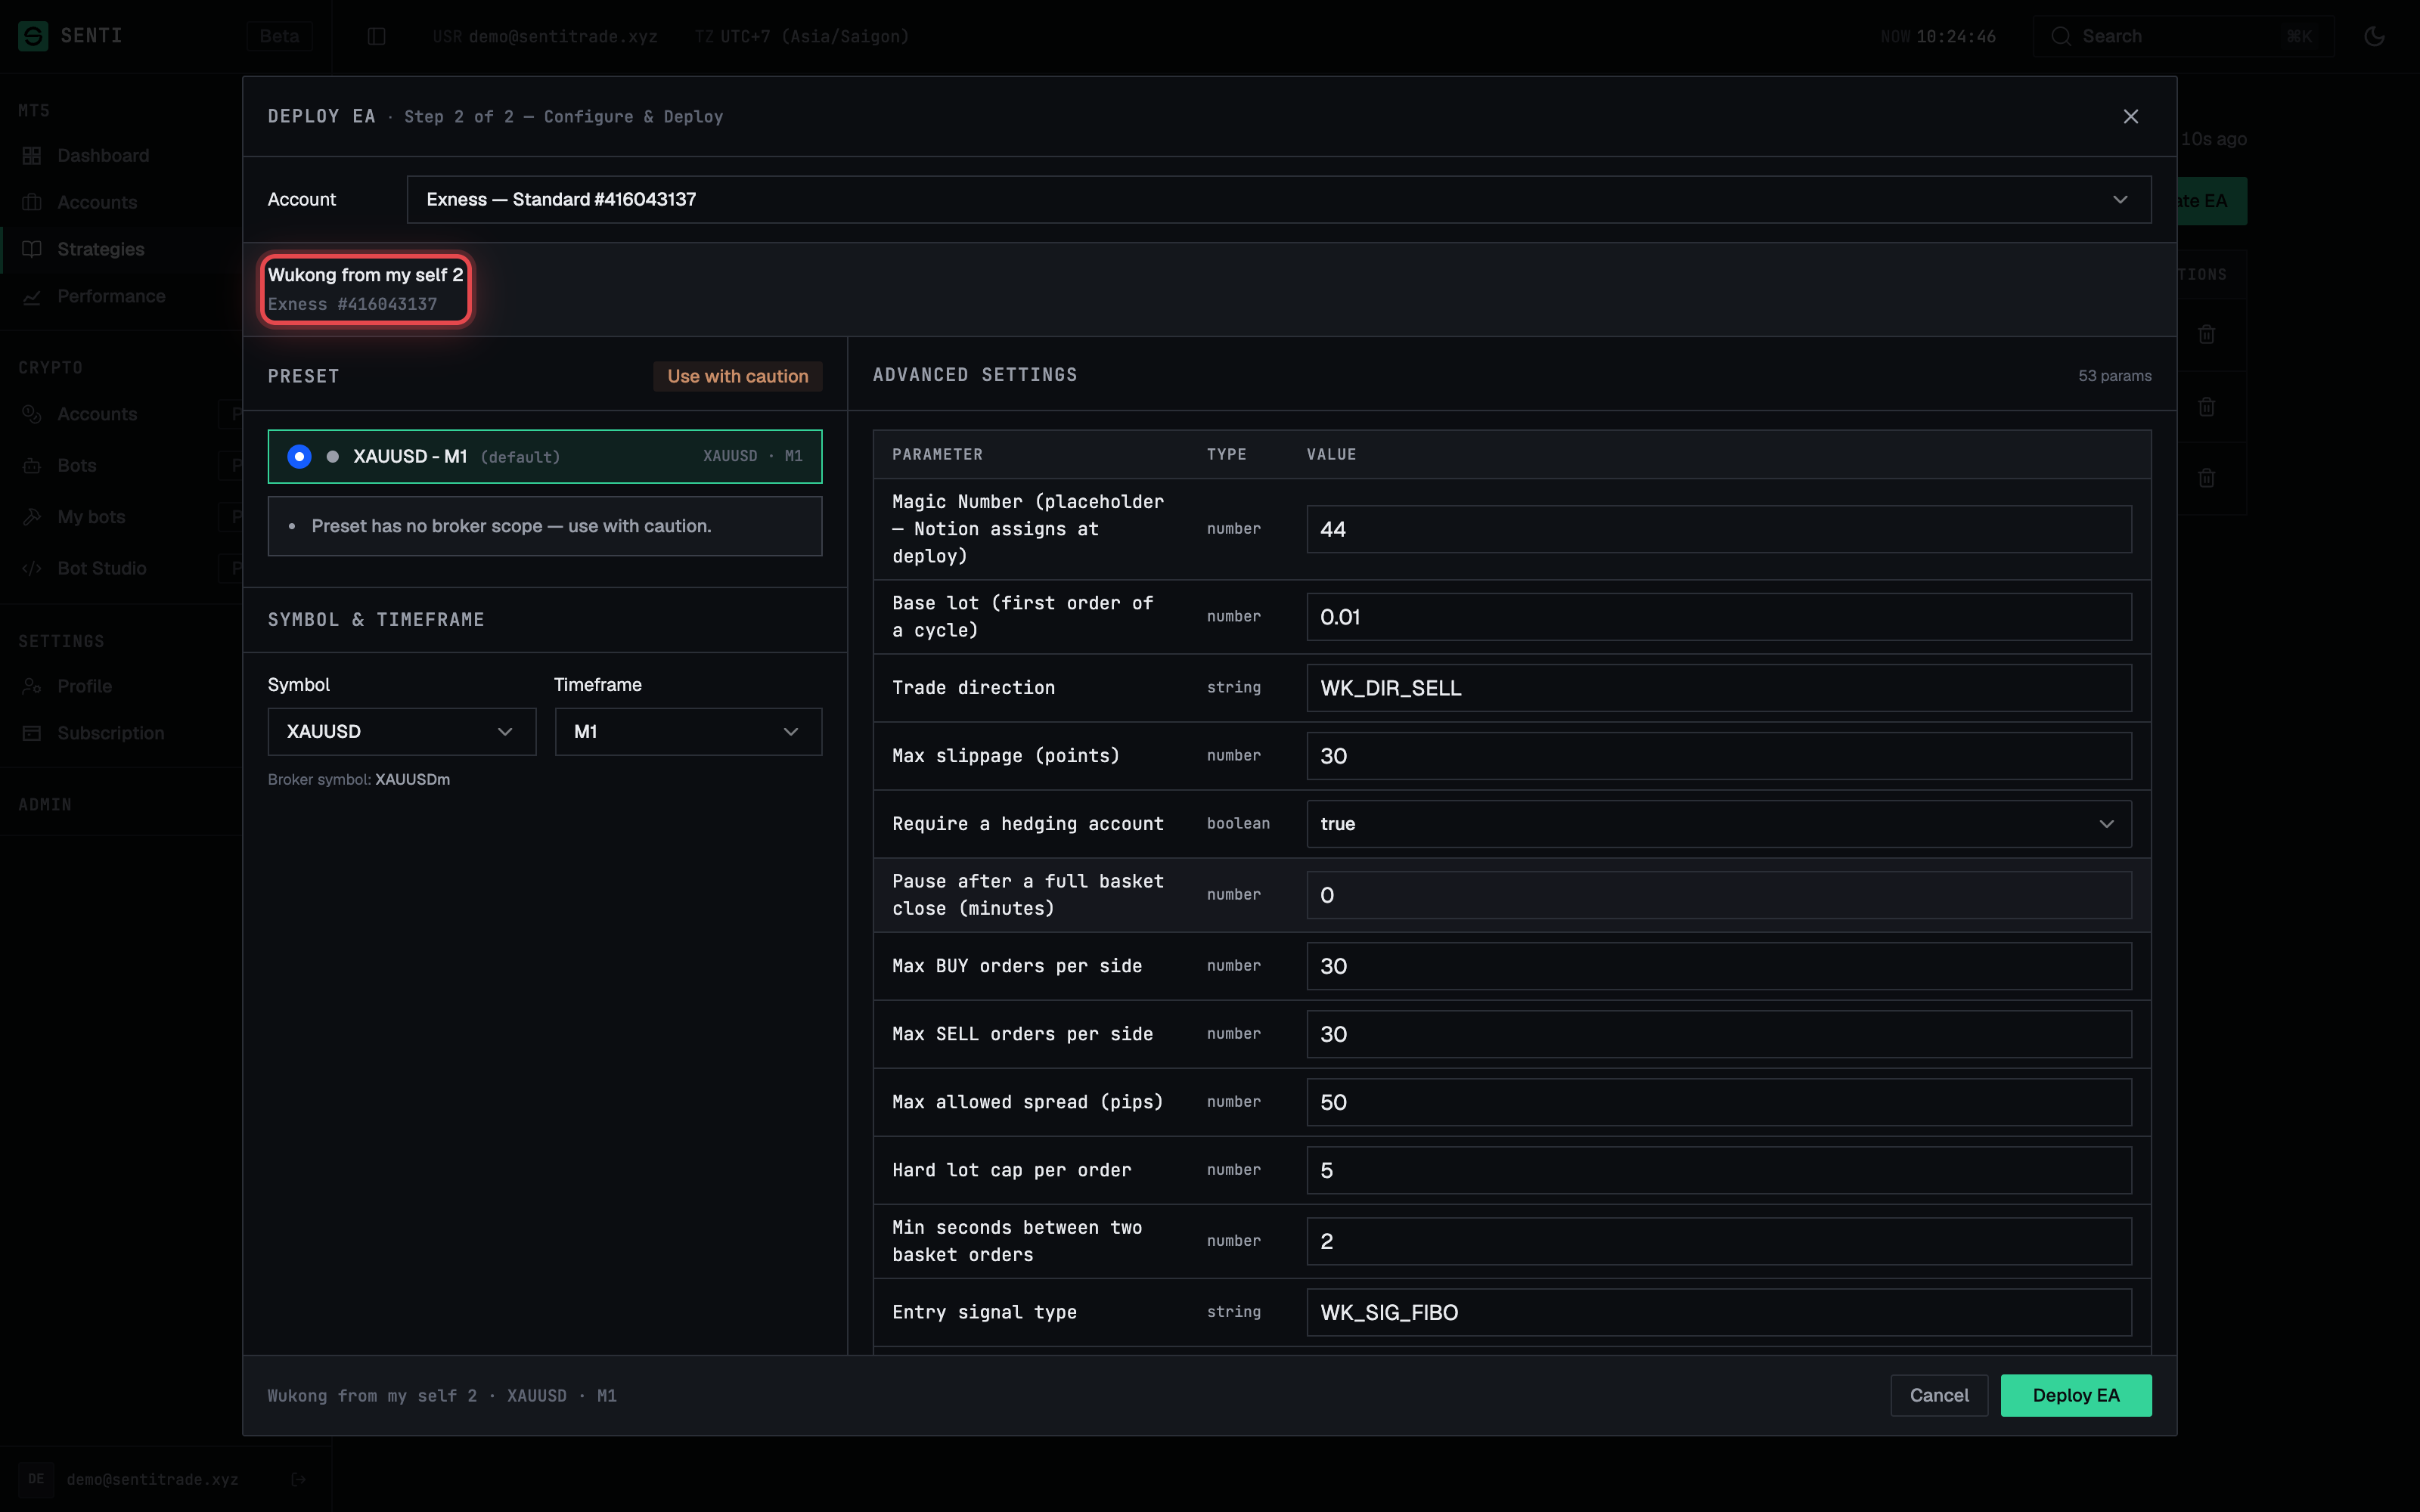2420x1512 pixels.
Task: Click the Dashboard grid icon
Action: (32, 155)
